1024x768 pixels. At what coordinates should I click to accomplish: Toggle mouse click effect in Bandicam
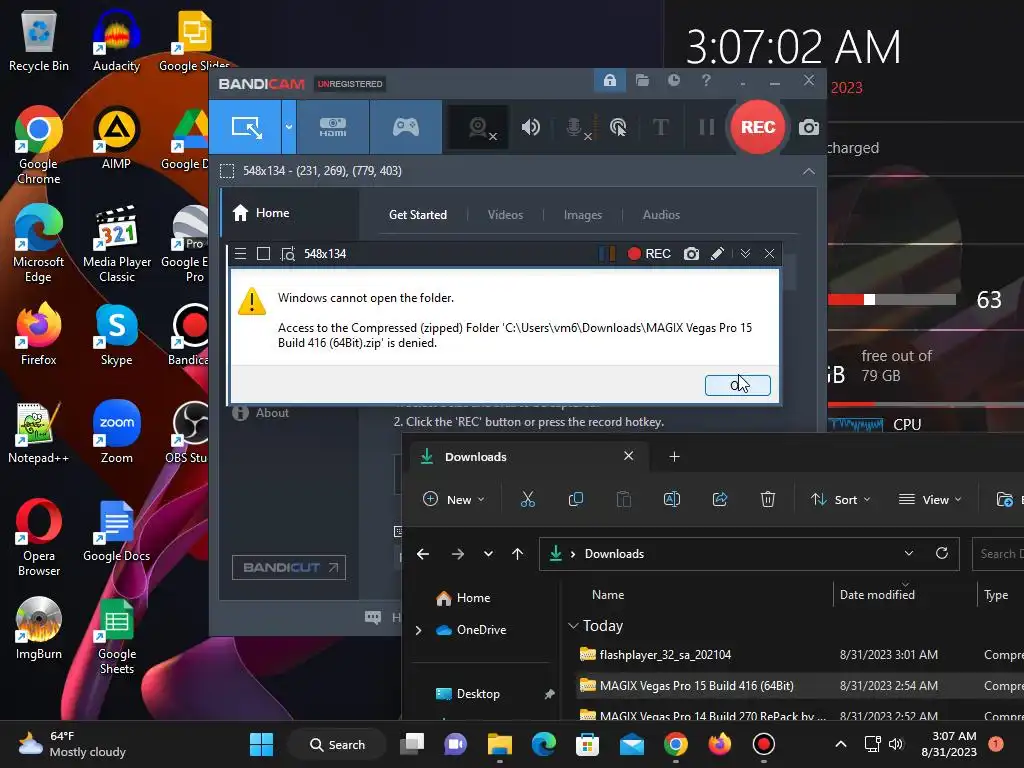[x=617, y=127]
